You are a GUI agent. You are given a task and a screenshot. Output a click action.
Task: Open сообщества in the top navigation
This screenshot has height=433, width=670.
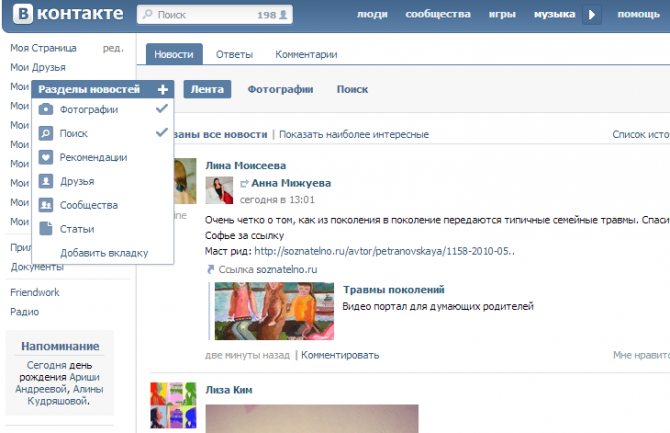tap(438, 14)
